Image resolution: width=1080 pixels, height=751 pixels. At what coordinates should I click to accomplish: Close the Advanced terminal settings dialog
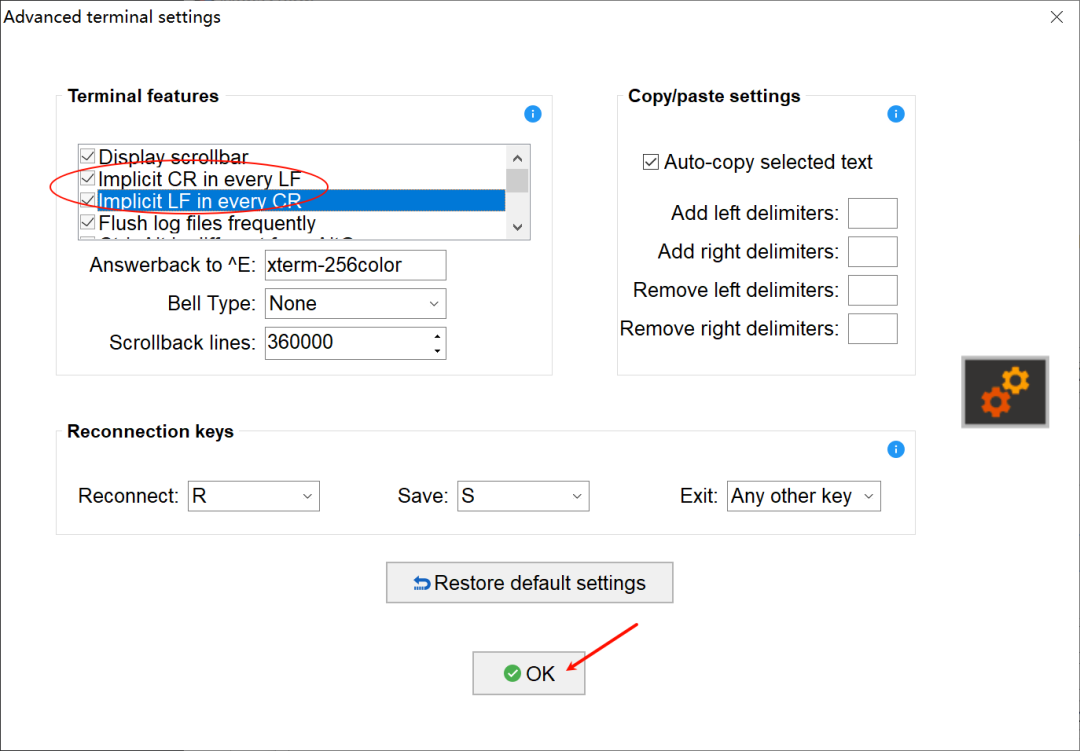point(1057,17)
